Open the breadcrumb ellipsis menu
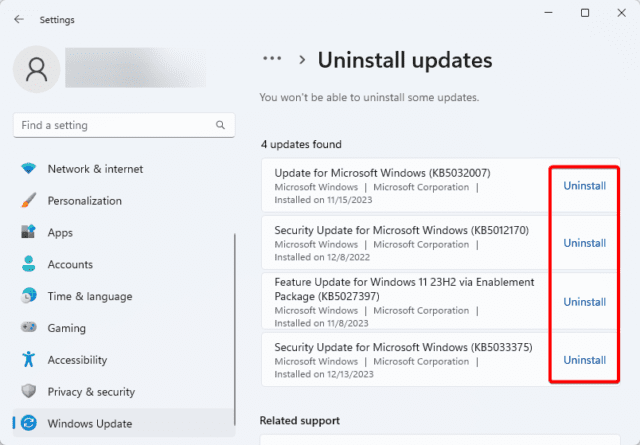Image resolution: width=640 pixels, height=445 pixels. pos(272,59)
